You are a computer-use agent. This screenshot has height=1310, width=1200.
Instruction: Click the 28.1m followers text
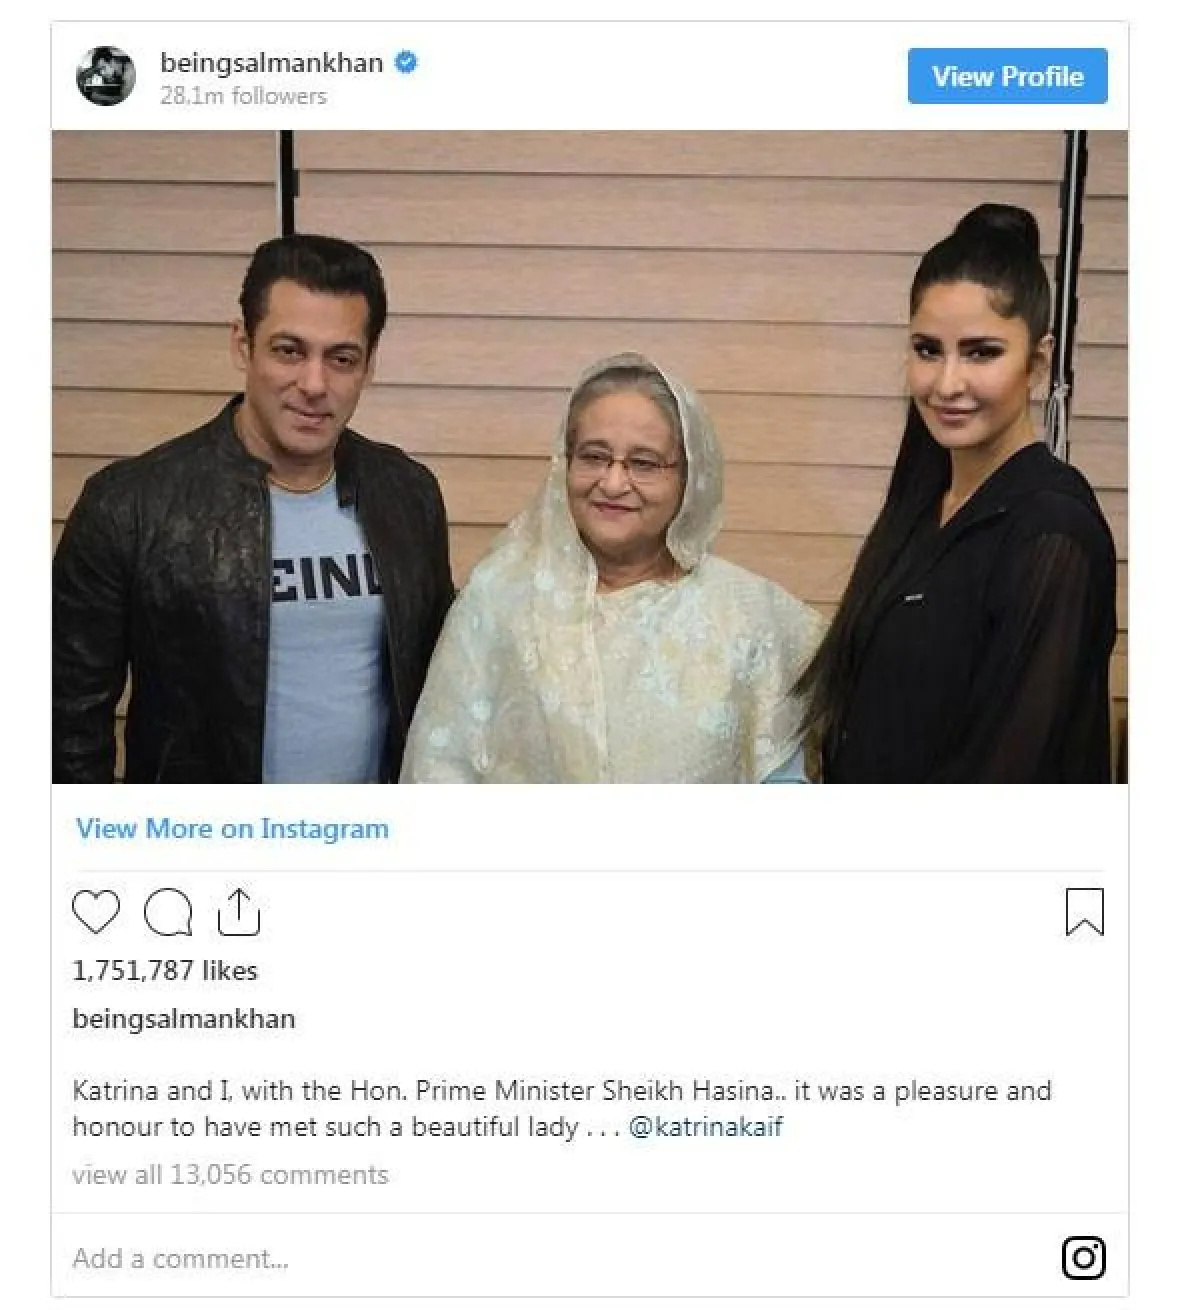pos(243,96)
